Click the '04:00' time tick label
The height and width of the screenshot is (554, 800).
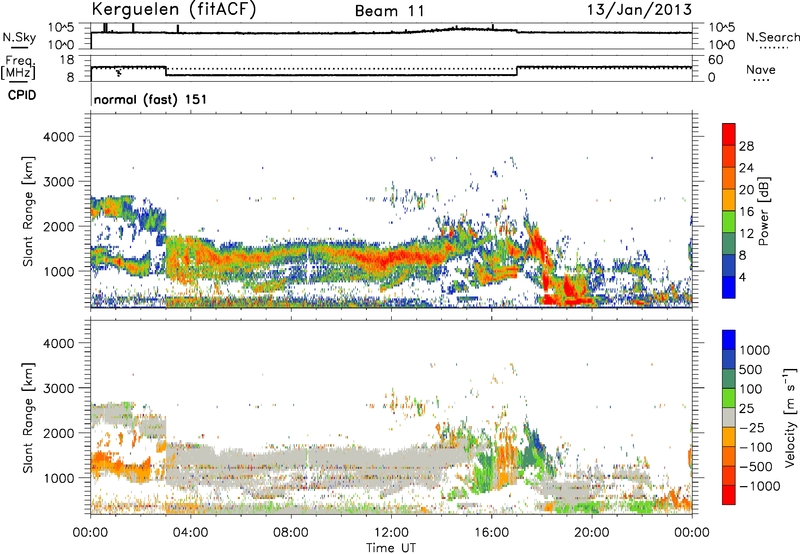pos(190,533)
